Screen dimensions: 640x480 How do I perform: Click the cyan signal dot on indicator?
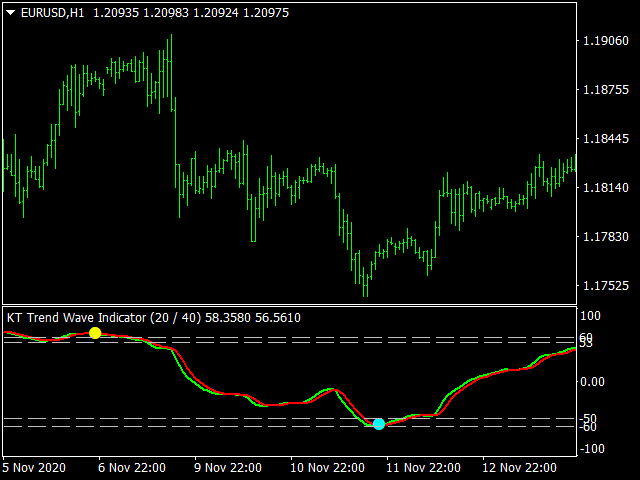379,424
